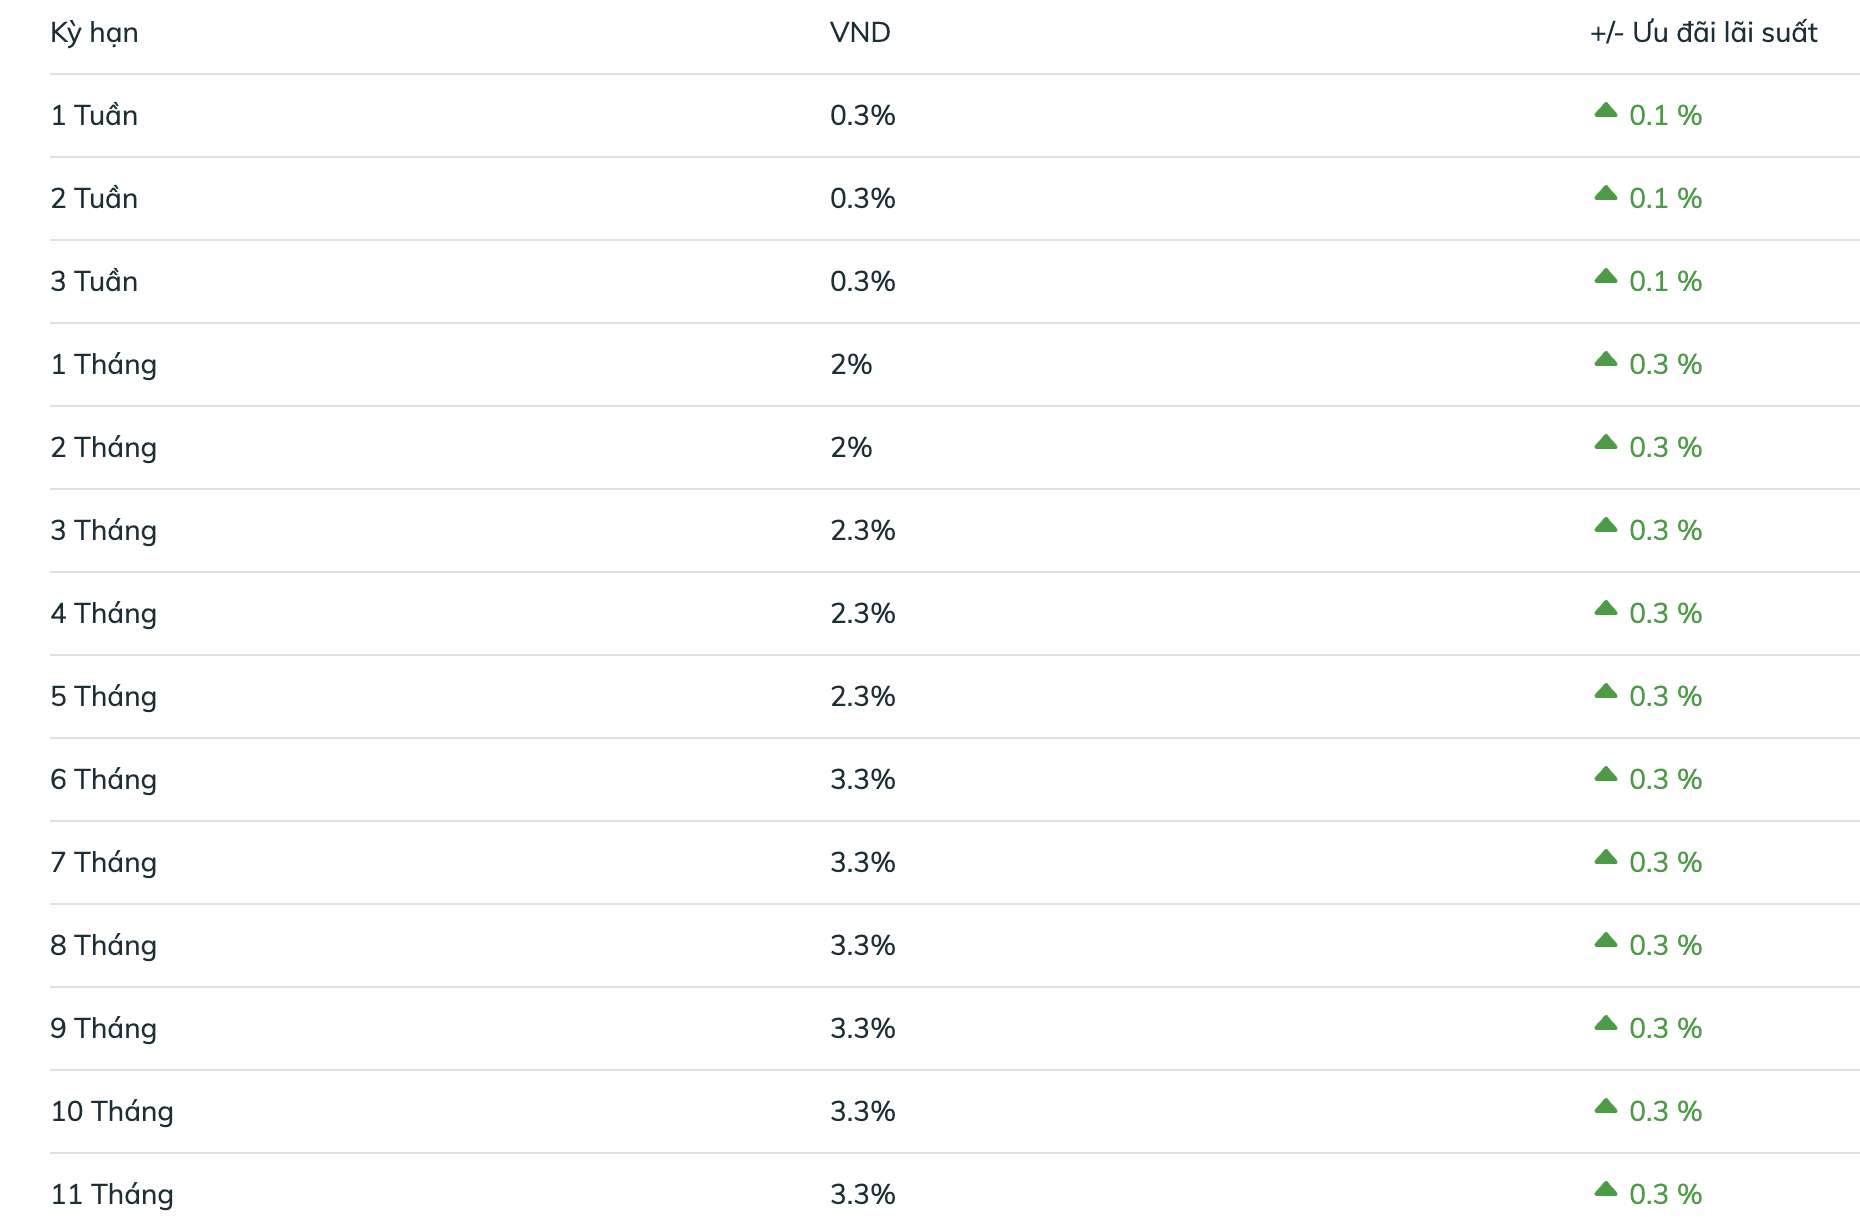The image size is (1860, 1222).
Task: Click the 2% rate for 2 Tháng
Action: click(851, 447)
